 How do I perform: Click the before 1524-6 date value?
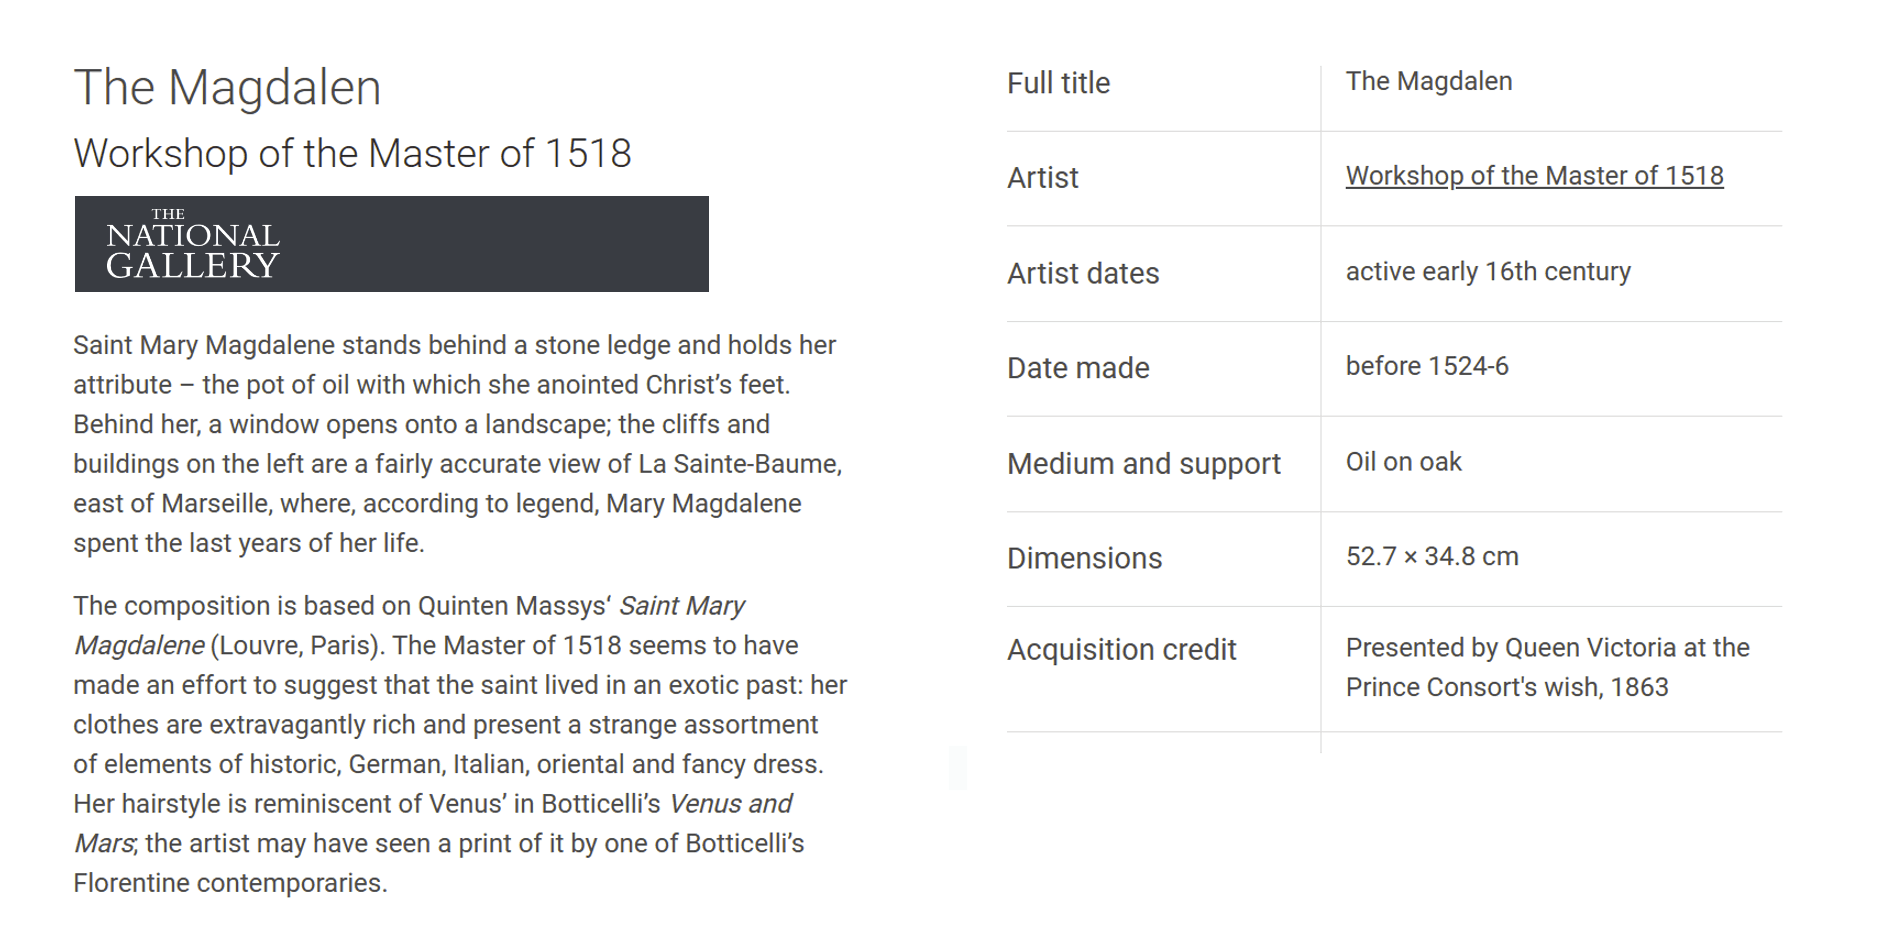[1427, 366]
